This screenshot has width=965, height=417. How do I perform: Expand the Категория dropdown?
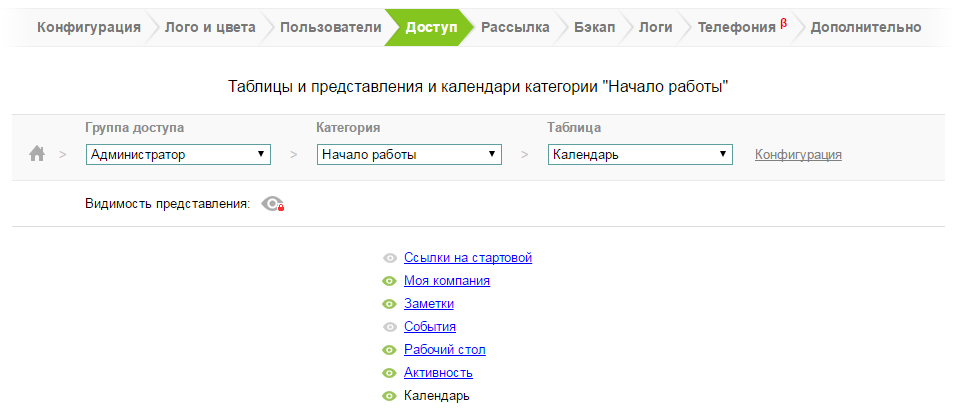[409, 154]
